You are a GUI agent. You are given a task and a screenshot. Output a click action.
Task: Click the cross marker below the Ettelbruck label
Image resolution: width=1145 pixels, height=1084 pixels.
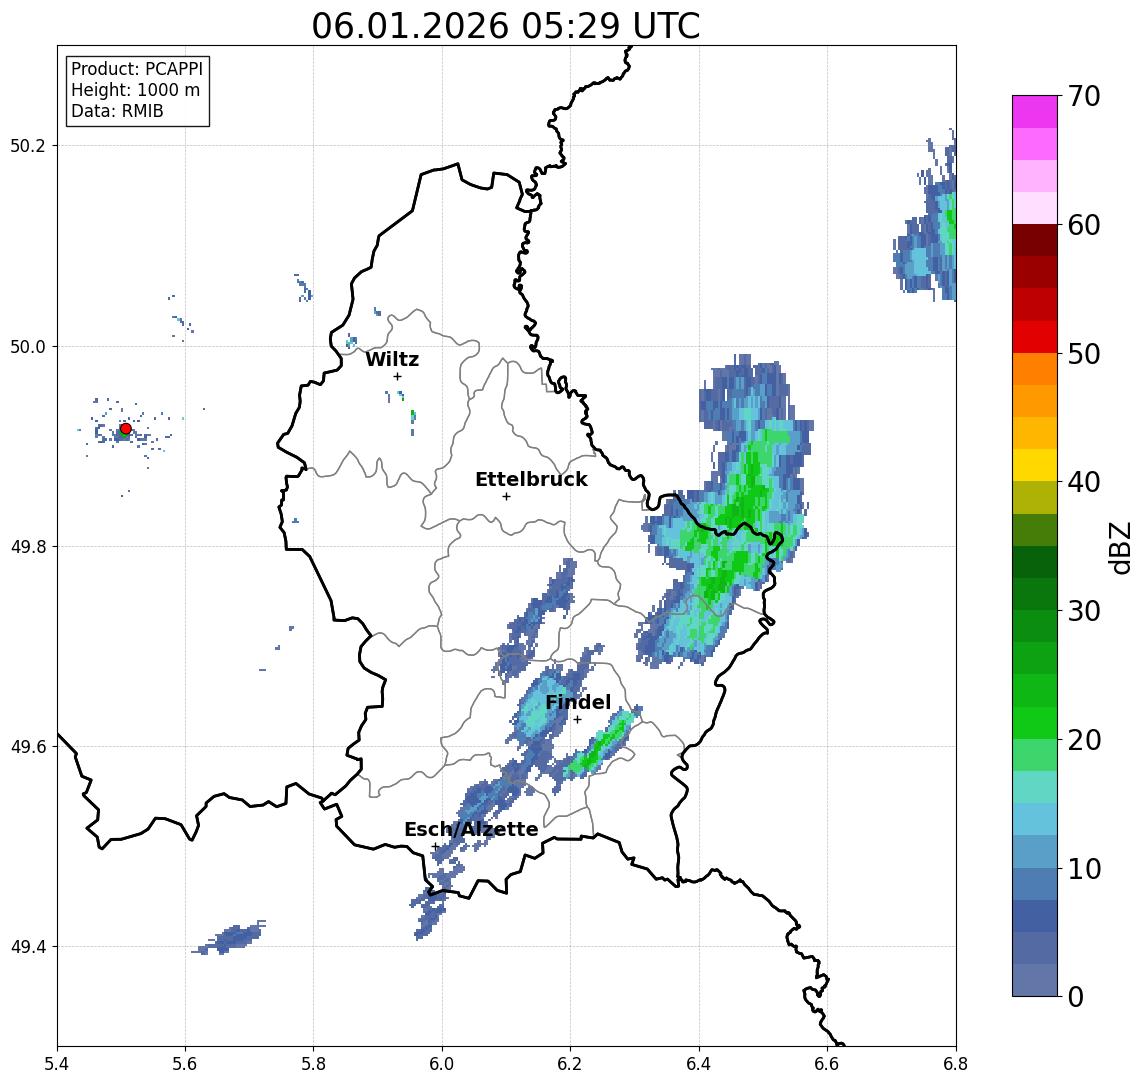(506, 497)
